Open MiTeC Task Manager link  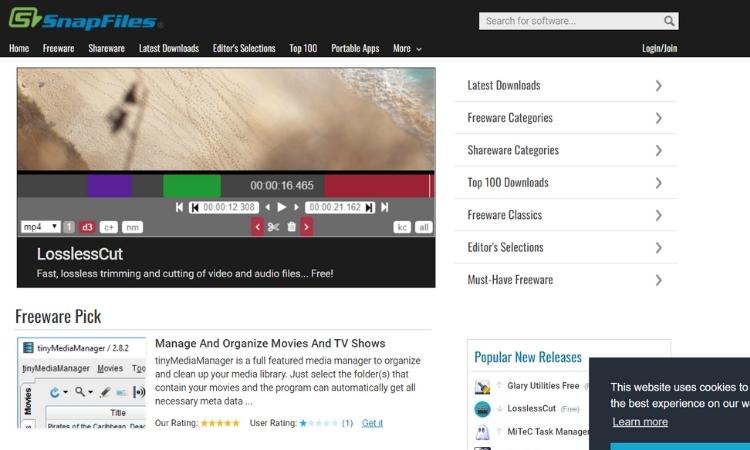pos(548,431)
